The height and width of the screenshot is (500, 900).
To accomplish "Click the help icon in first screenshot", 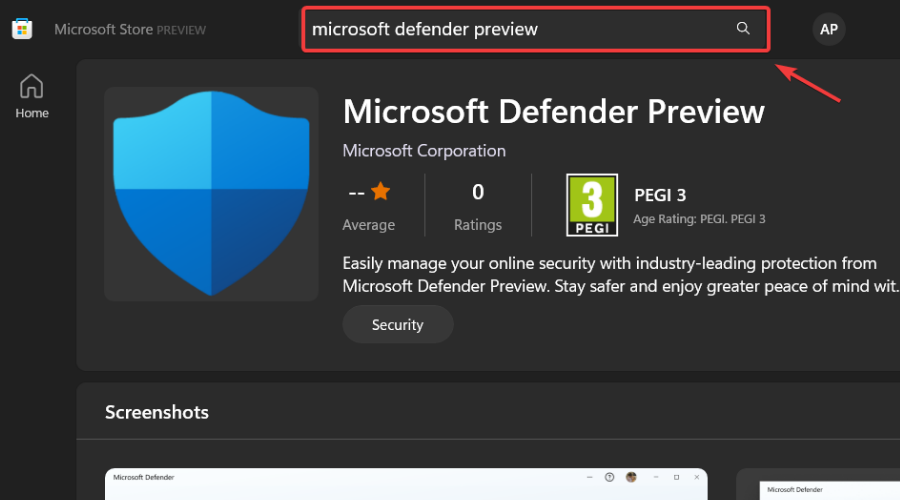I will click(x=610, y=477).
